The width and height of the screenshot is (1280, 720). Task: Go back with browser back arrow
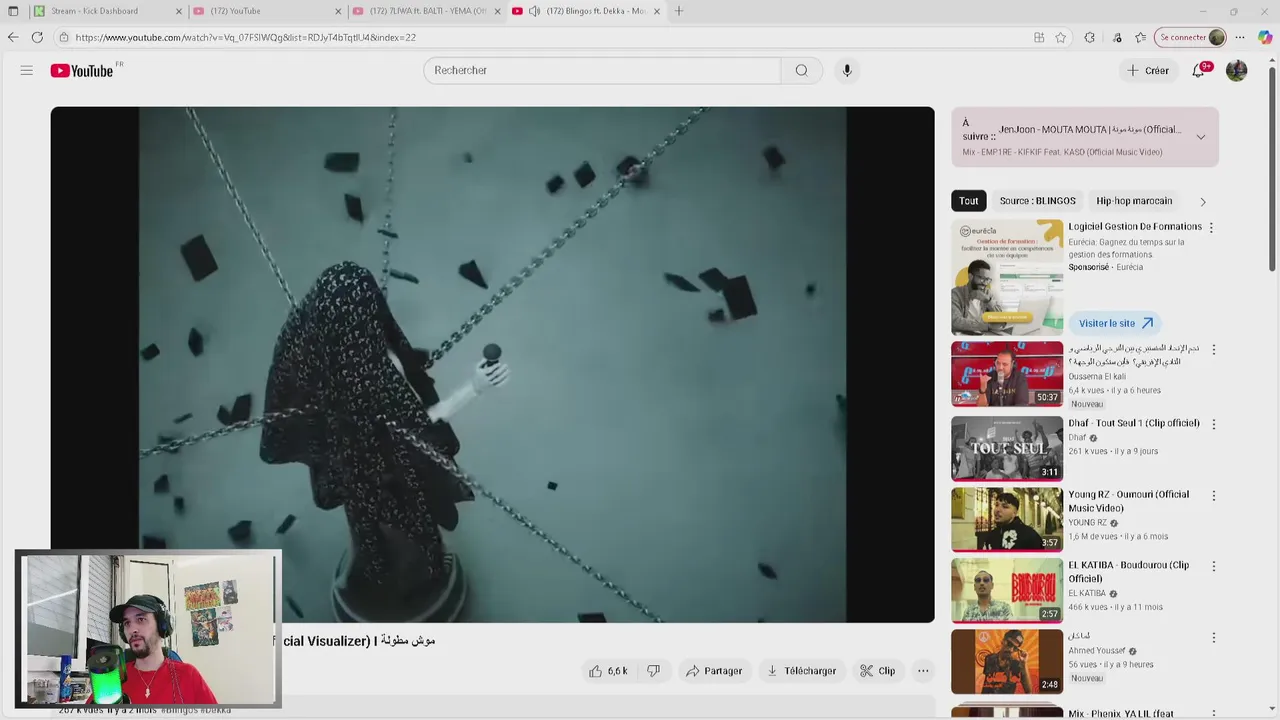[x=13, y=37]
